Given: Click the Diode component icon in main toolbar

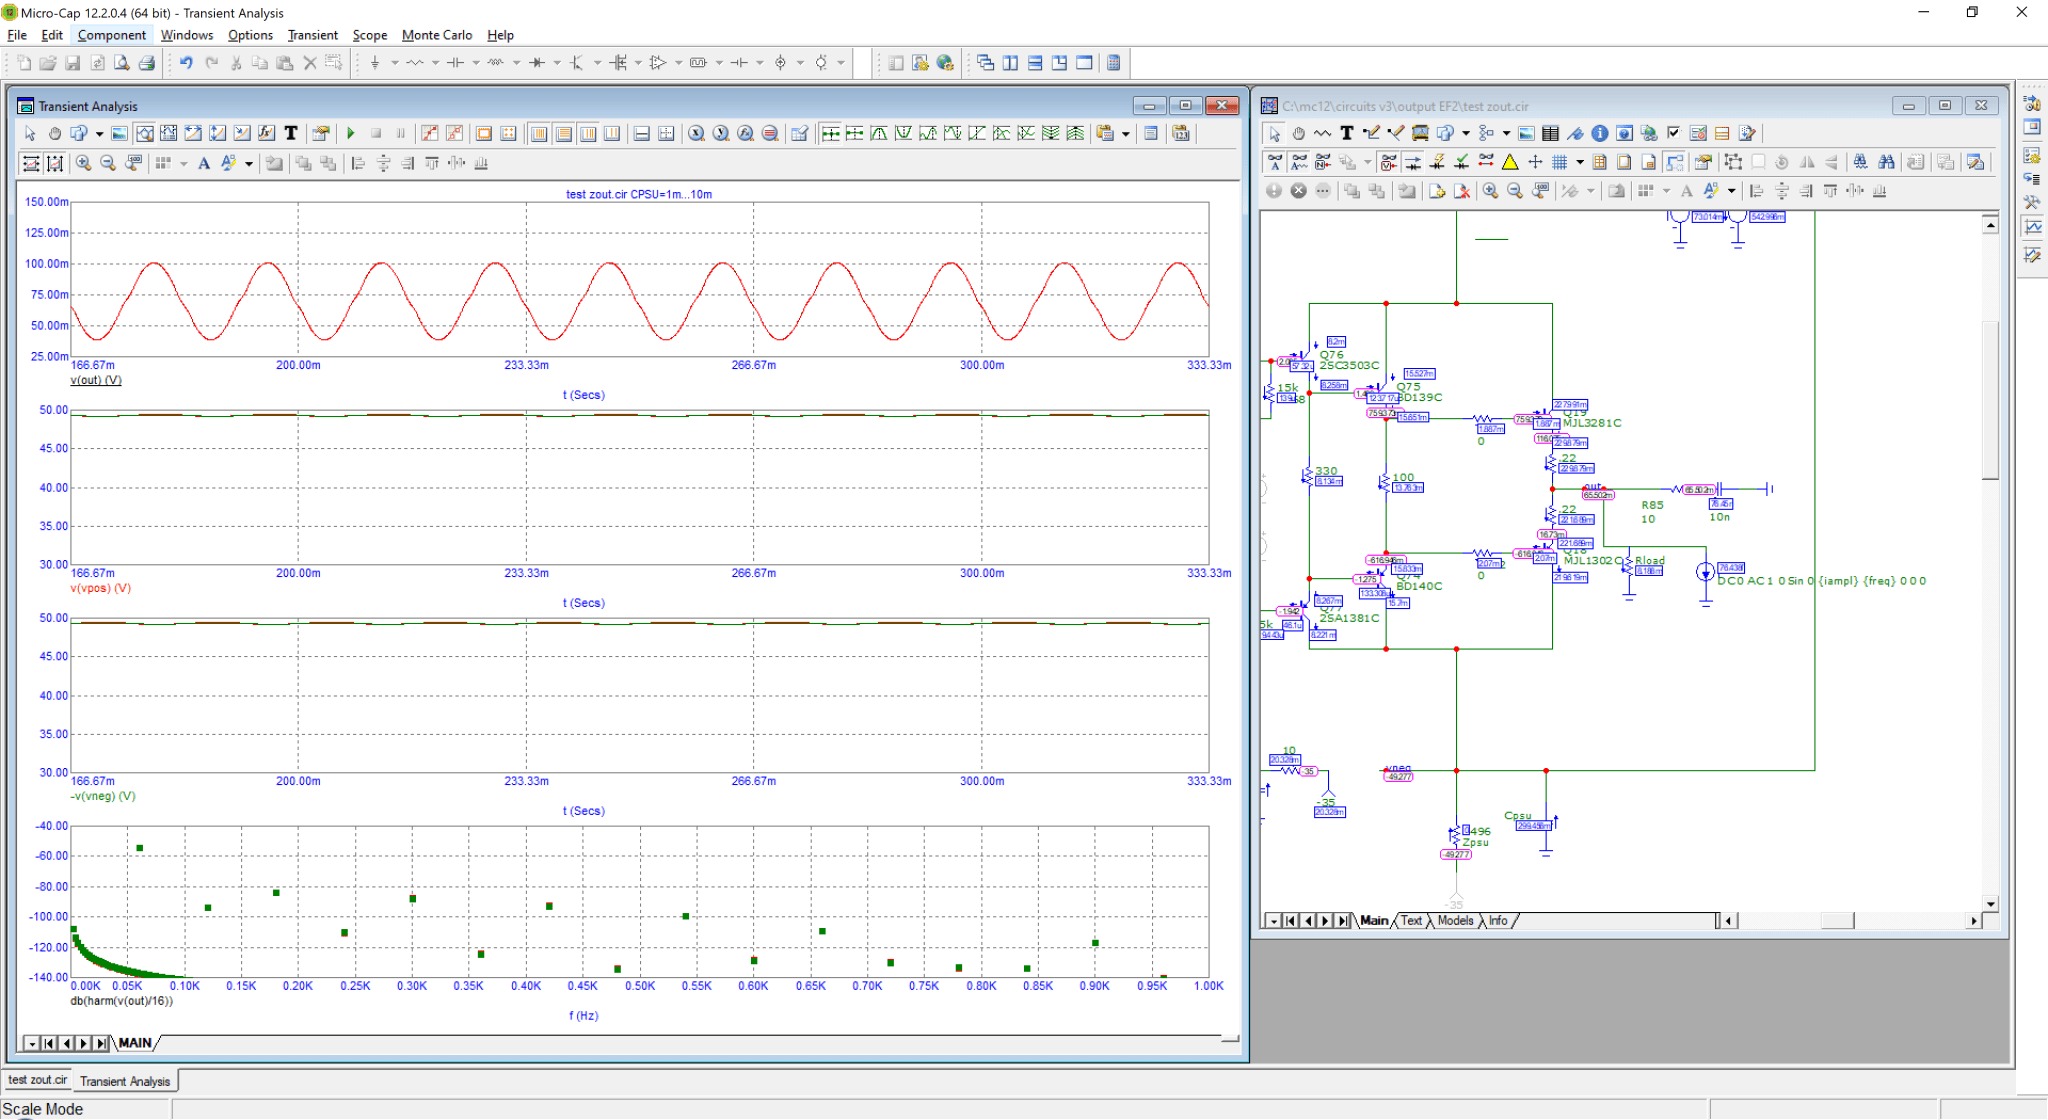Looking at the screenshot, I should (x=537, y=63).
